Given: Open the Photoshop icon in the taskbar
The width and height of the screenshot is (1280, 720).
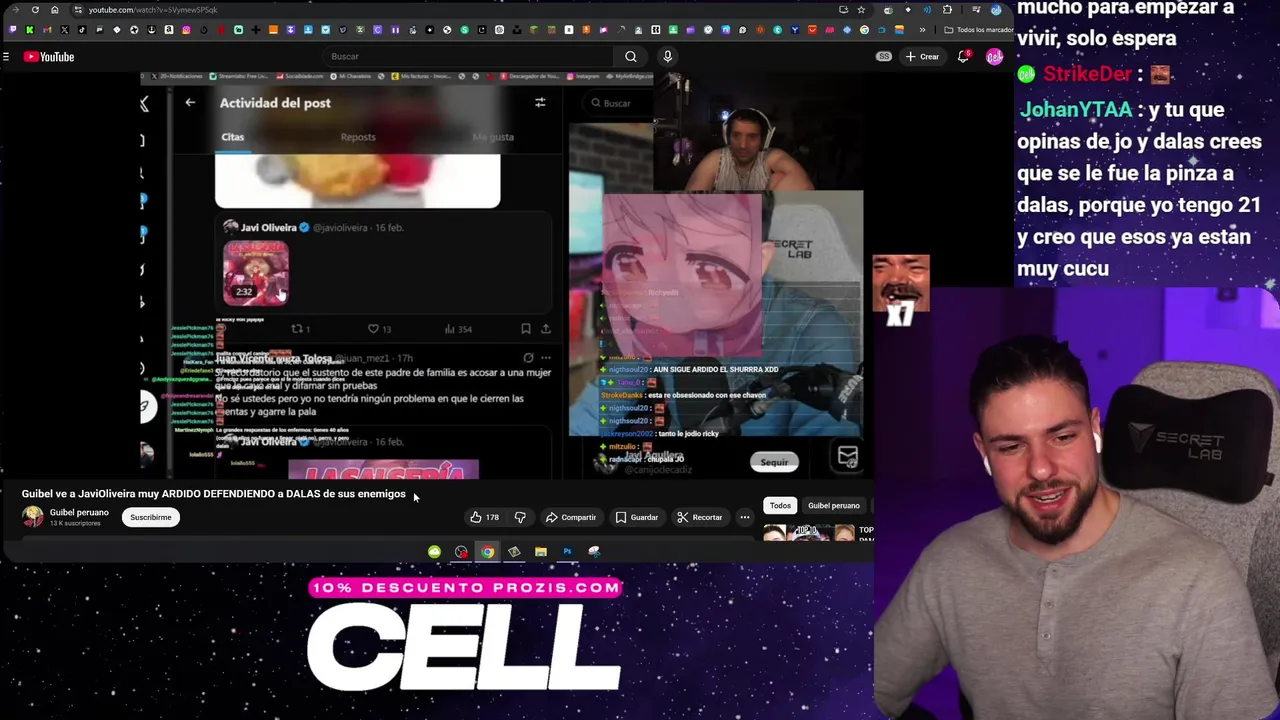Looking at the screenshot, I should coord(567,552).
